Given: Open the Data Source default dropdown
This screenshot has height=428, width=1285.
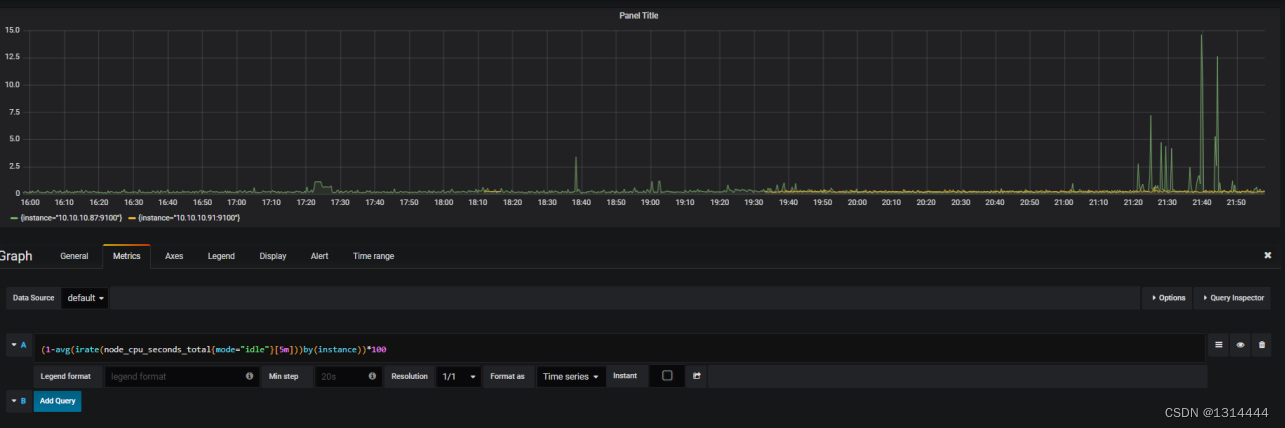Looking at the screenshot, I should pyautogui.click(x=87, y=298).
